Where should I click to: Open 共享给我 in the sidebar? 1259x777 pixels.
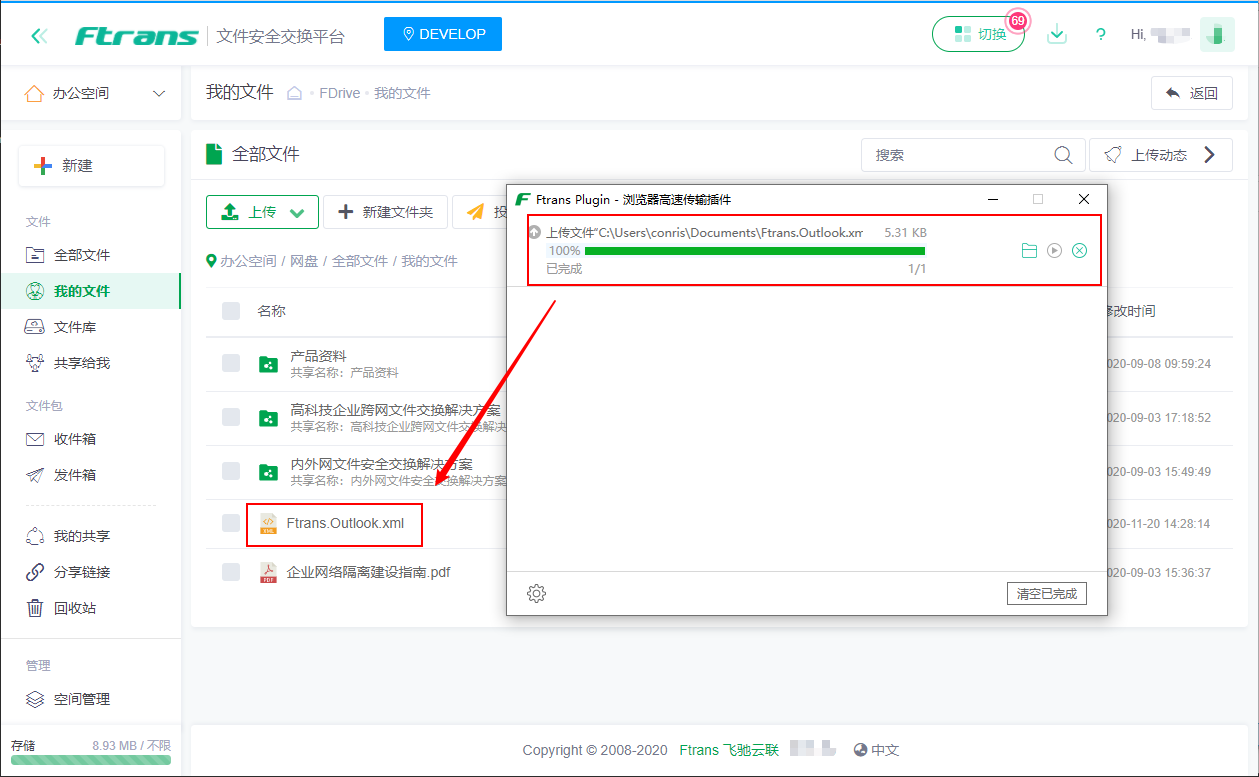click(91, 363)
